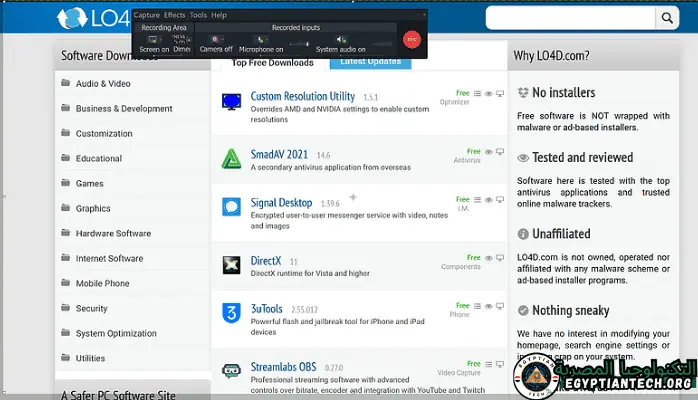Screen dimensions: 698x400
Task: Toggle the Screen on recording icon
Action: pyautogui.click(x=153, y=40)
